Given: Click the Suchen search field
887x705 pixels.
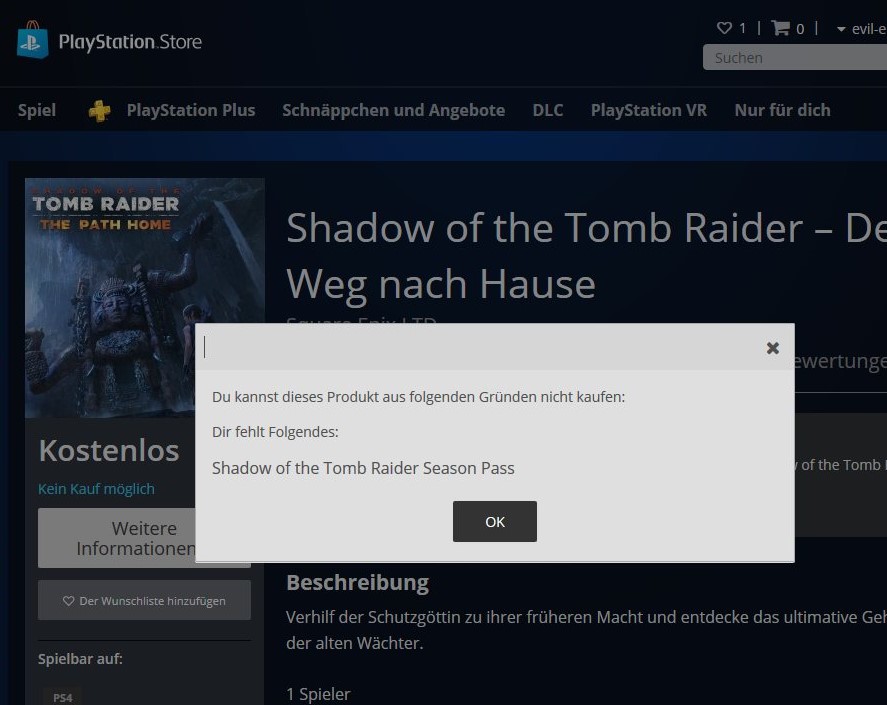Looking at the screenshot, I should point(795,58).
